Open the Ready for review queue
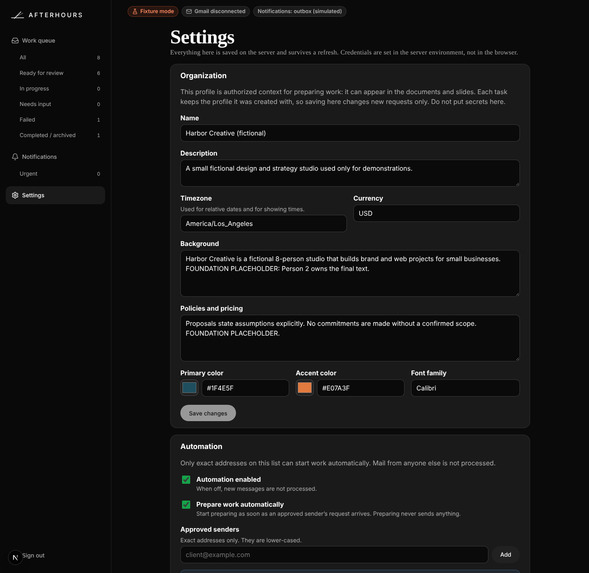Viewport: 589px width, 573px height. click(x=56, y=73)
